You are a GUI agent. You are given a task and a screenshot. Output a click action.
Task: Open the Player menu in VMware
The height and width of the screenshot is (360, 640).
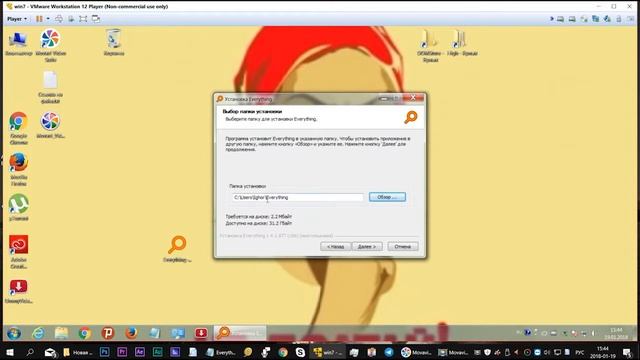[17, 19]
